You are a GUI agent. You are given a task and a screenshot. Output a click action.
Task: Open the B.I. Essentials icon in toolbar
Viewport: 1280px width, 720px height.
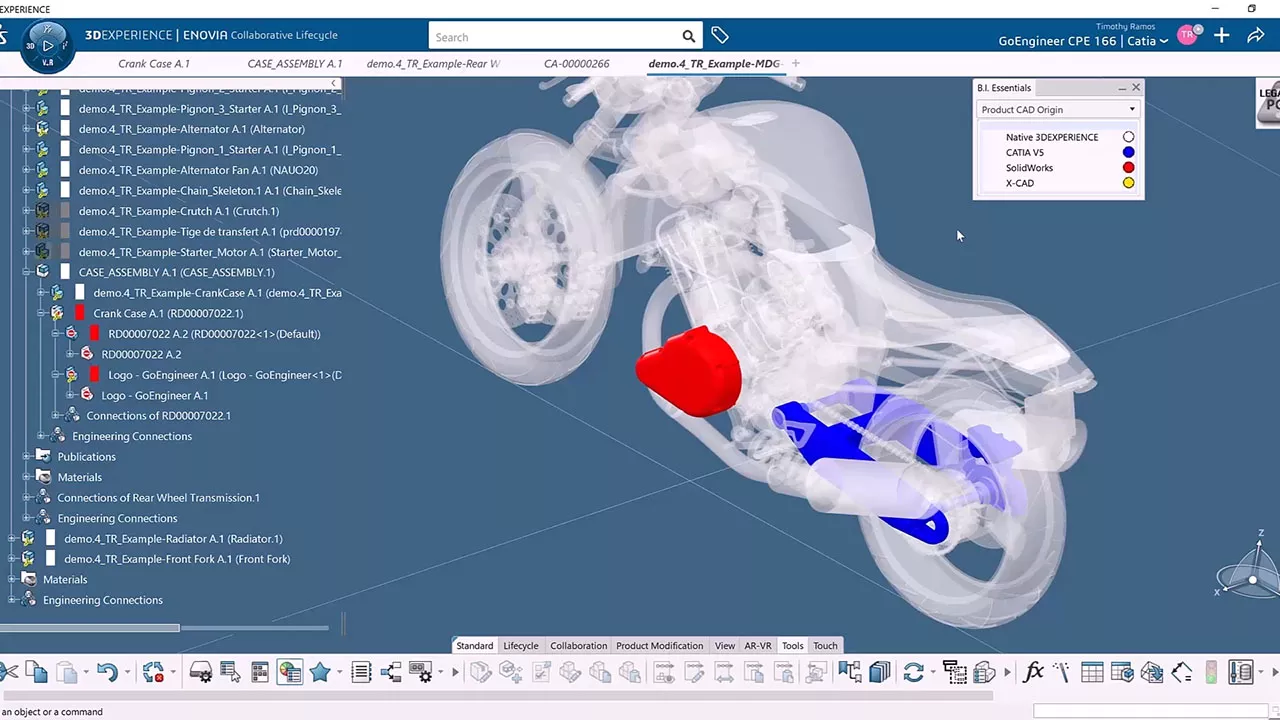(x=289, y=673)
